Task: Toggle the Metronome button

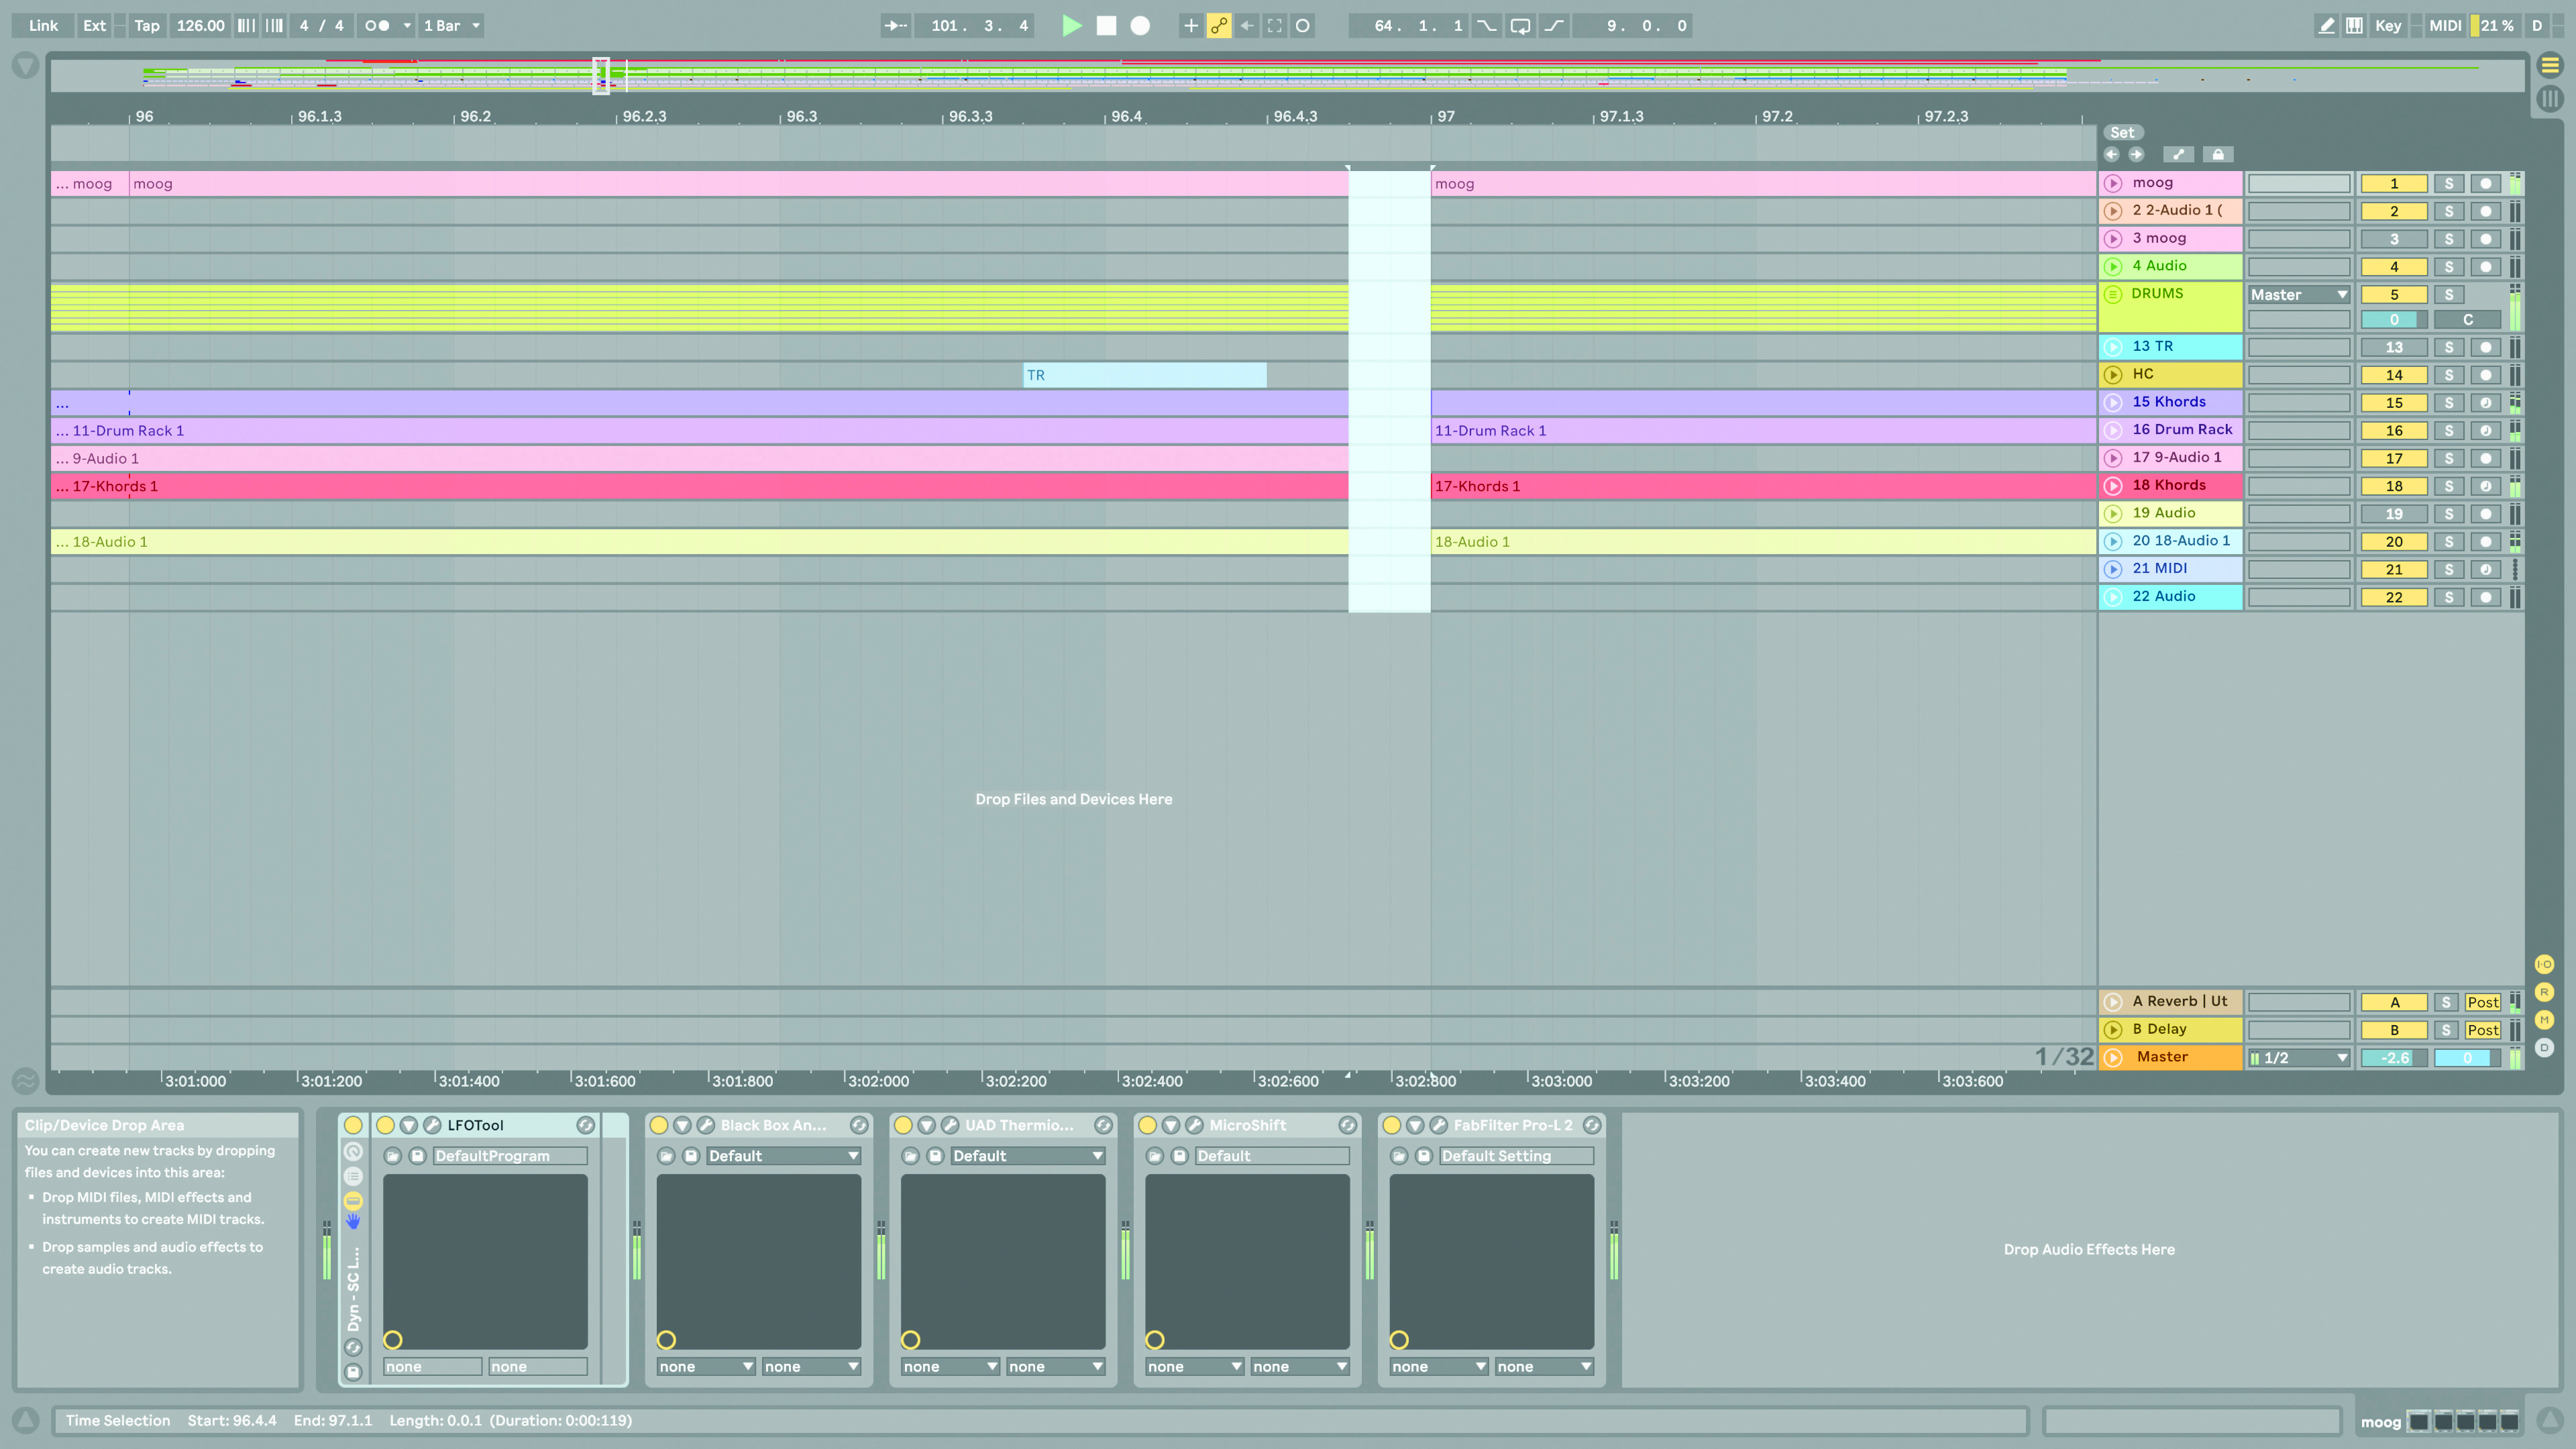Action: (x=377, y=26)
